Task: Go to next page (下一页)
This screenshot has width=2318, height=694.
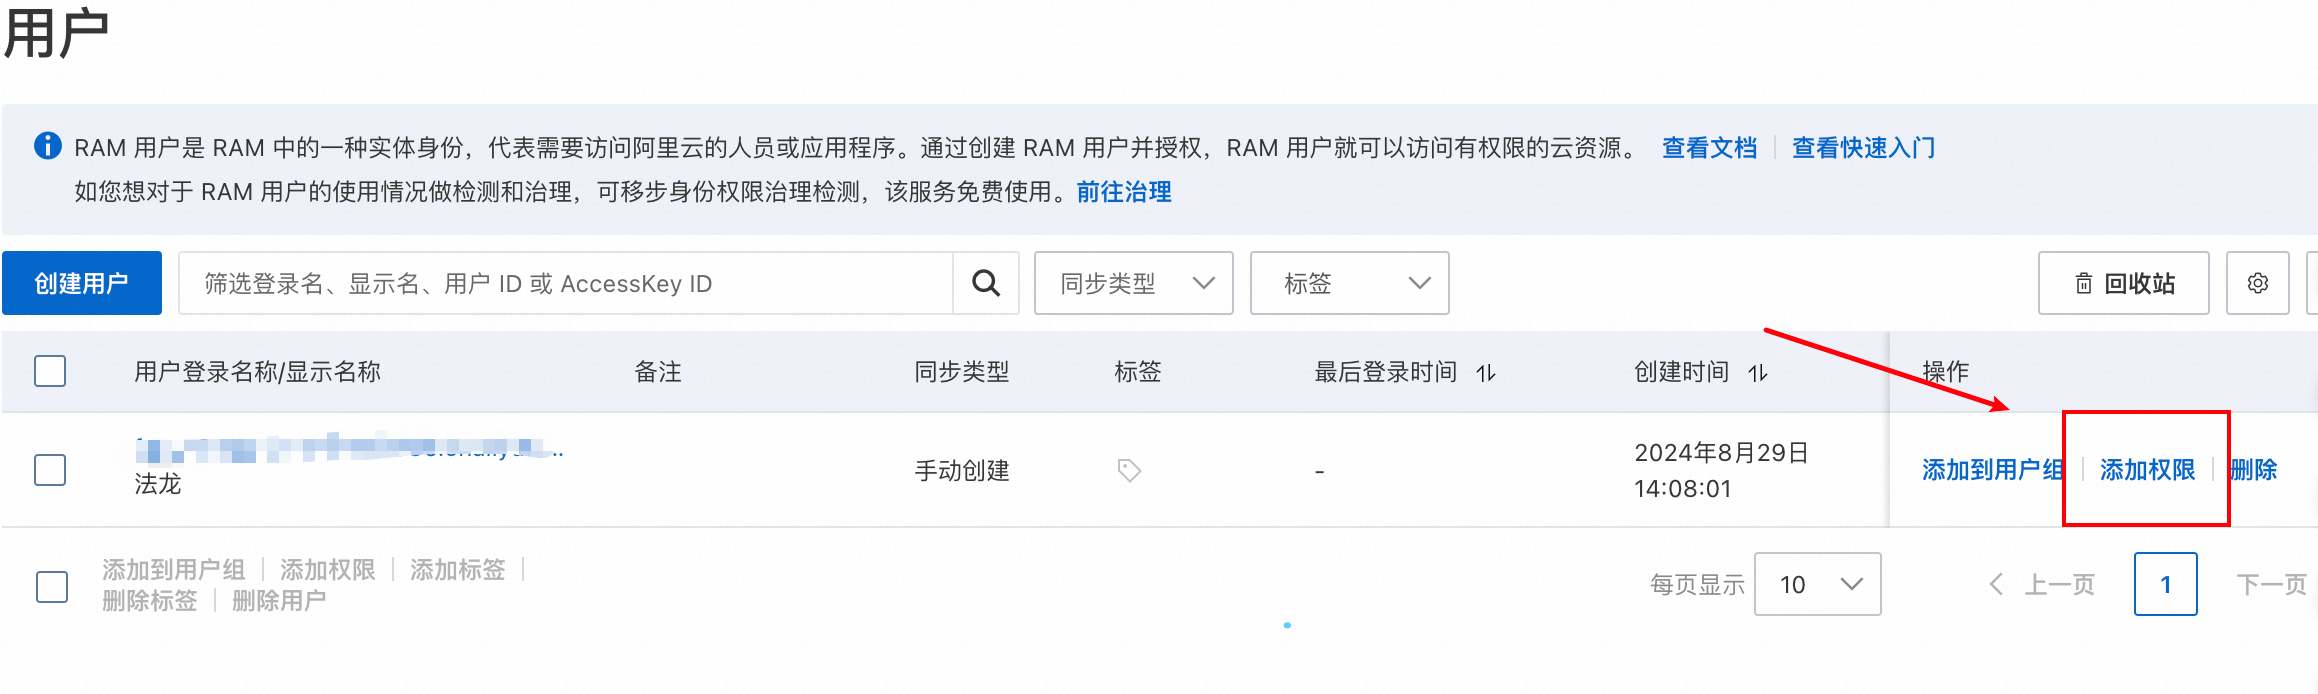Action: pos(2270,584)
